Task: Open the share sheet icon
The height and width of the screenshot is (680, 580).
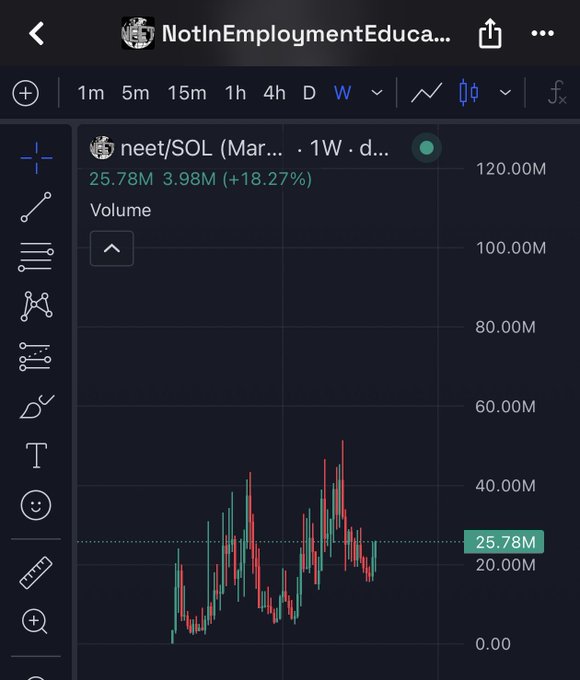Action: pyautogui.click(x=490, y=33)
